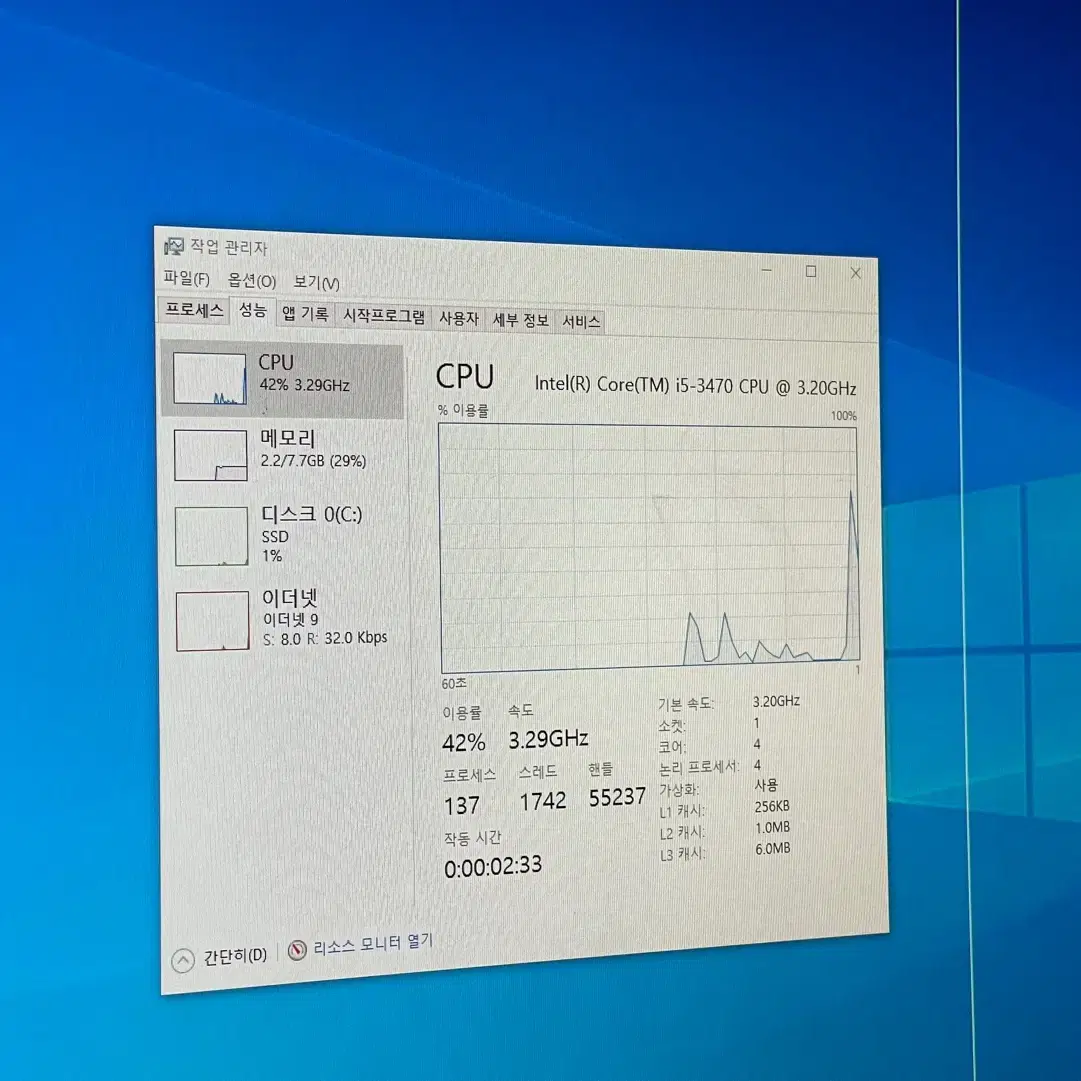1081x1081 pixels.
Task: Click the 작업 관리자 window title text
Action: [228, 247]
